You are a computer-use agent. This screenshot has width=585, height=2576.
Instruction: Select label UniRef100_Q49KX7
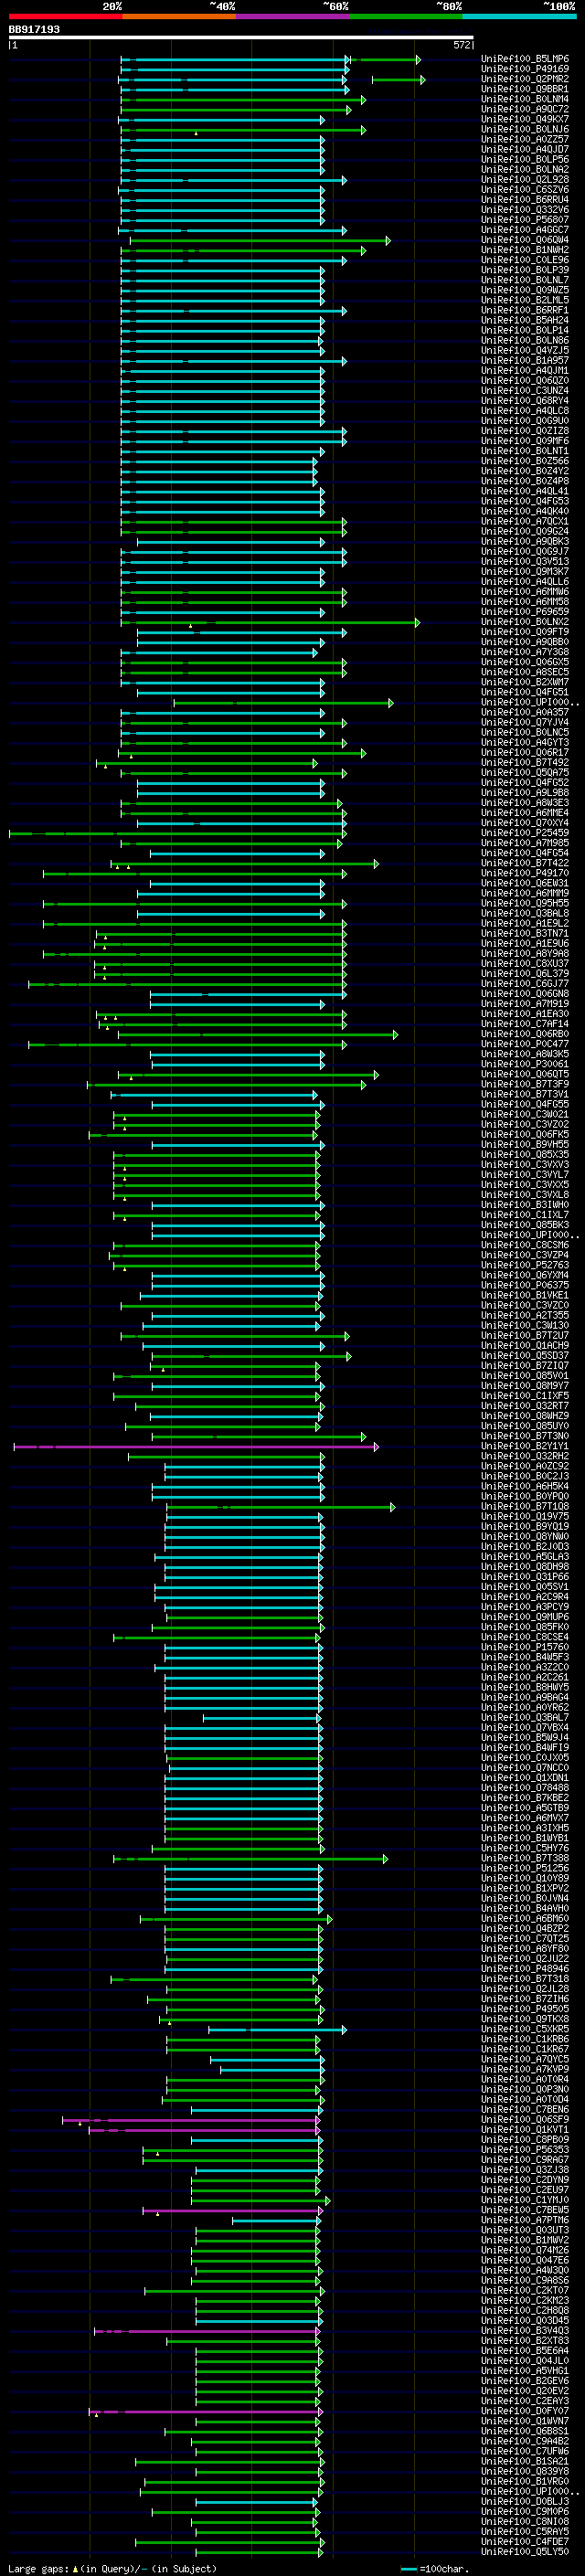point(525,119)
